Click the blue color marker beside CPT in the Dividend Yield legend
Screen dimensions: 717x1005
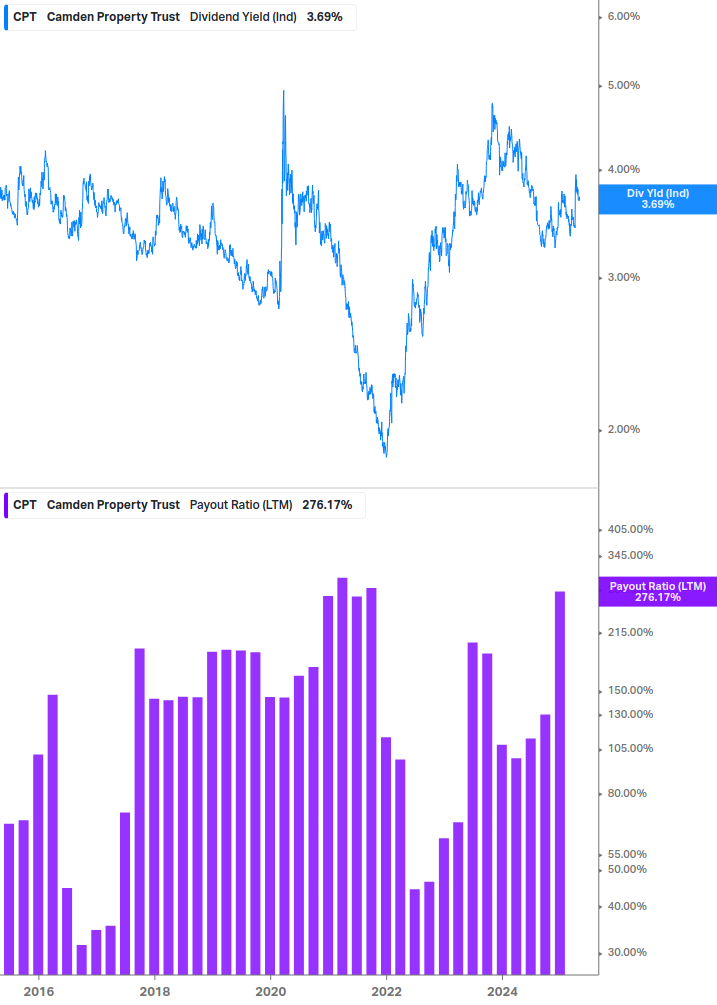pyautogui.click(x=6, y=17)
